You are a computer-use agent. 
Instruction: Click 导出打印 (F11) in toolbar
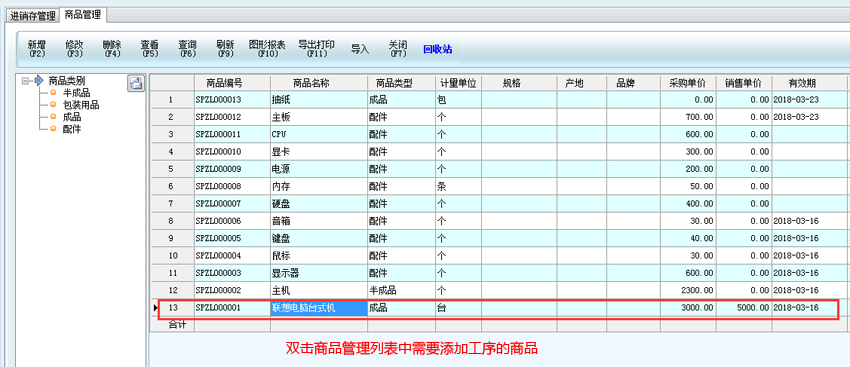(317, 49)
